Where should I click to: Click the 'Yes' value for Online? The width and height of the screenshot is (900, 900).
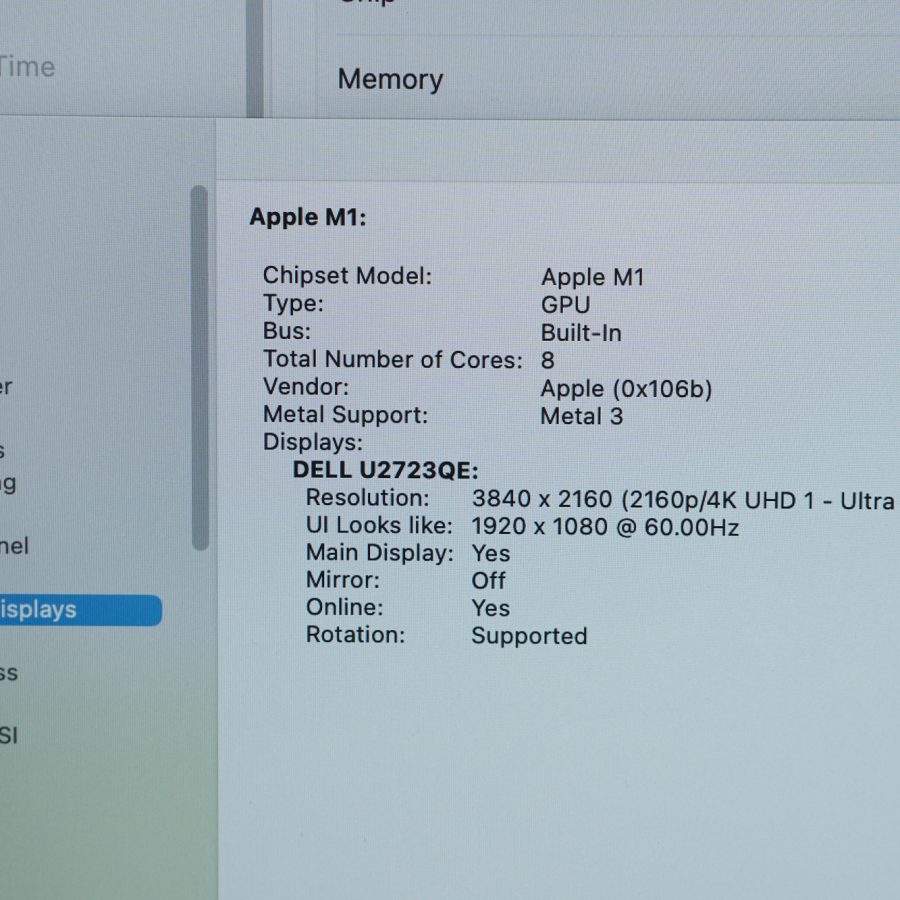coord(491,608)
